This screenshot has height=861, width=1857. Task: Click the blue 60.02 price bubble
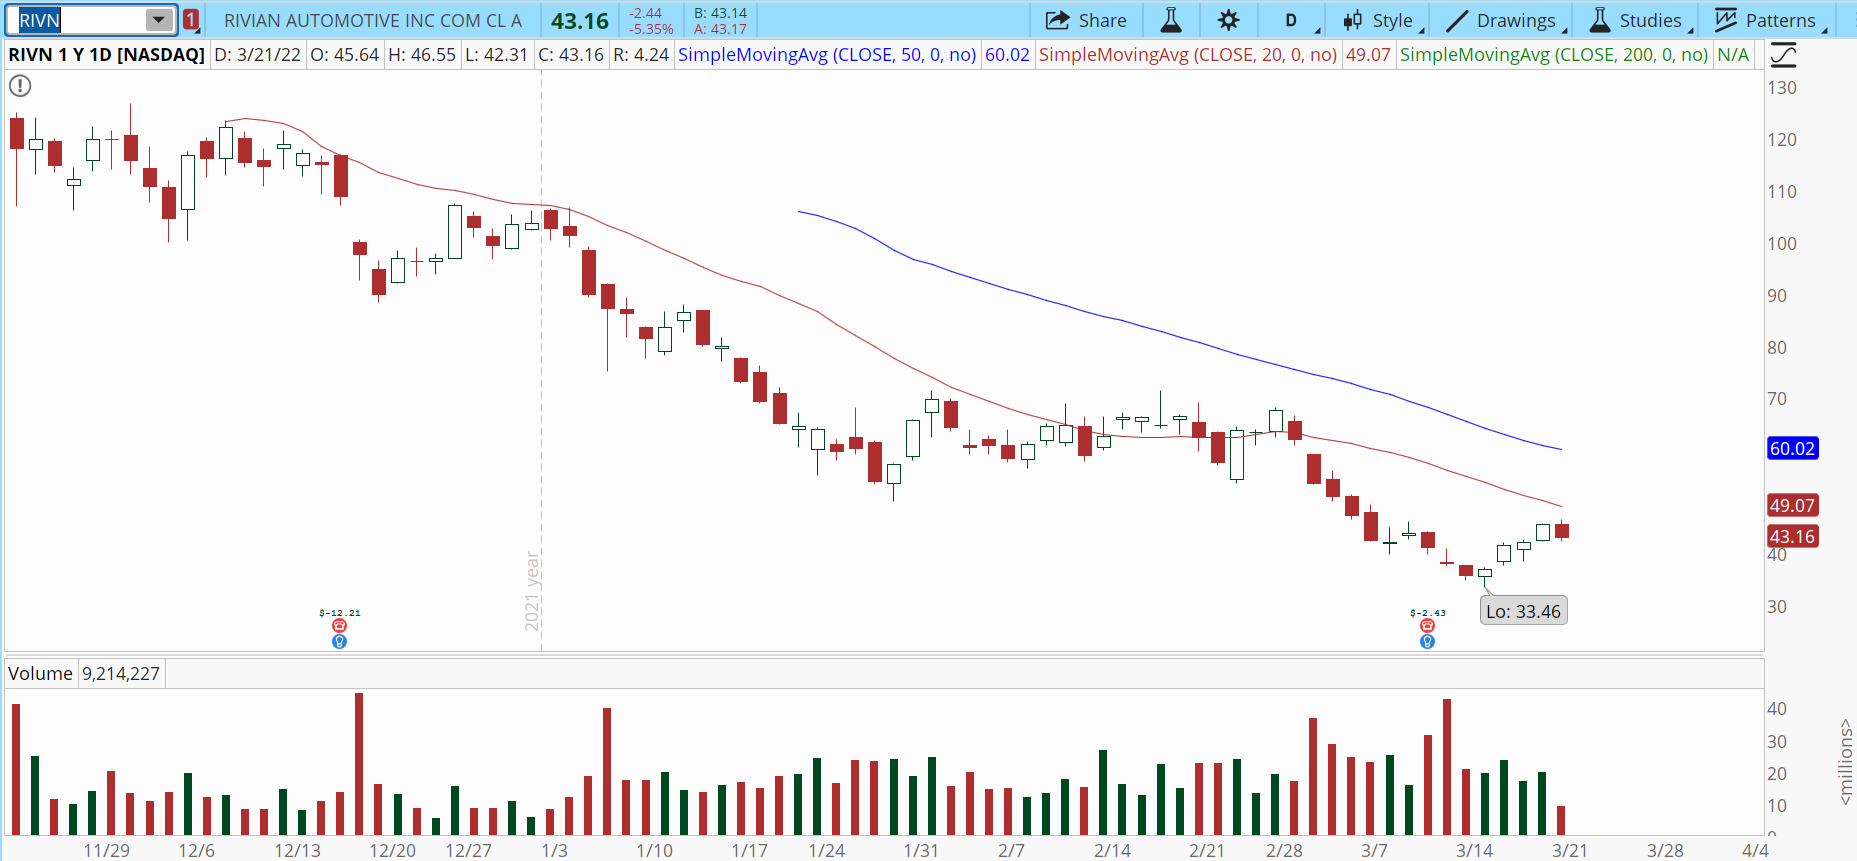click(x=1792, y=449)
